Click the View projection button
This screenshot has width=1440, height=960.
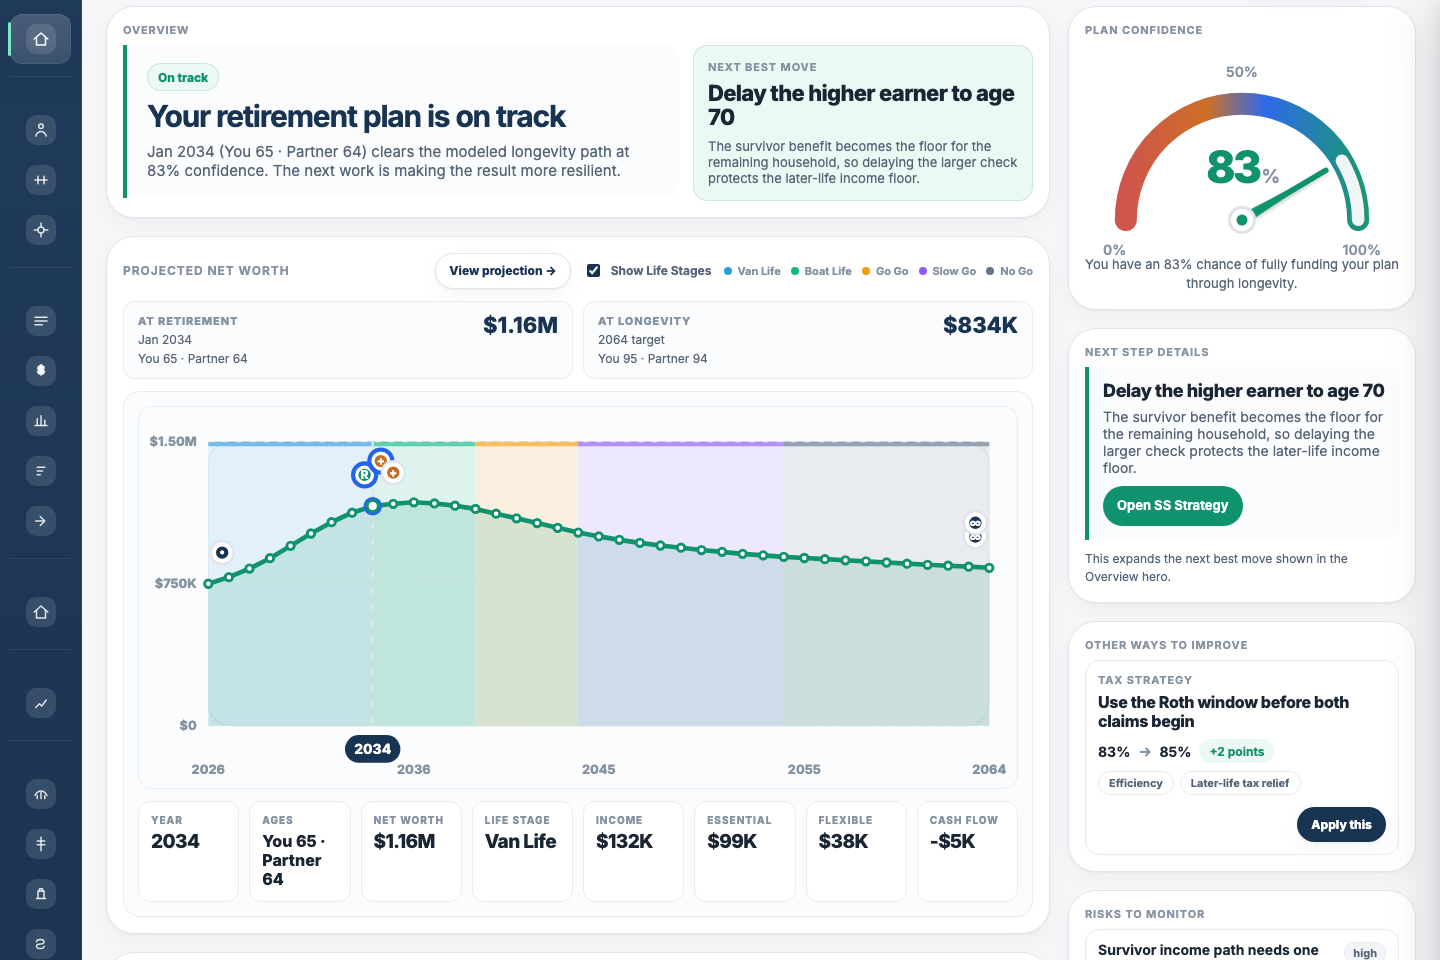pos(502,270)
